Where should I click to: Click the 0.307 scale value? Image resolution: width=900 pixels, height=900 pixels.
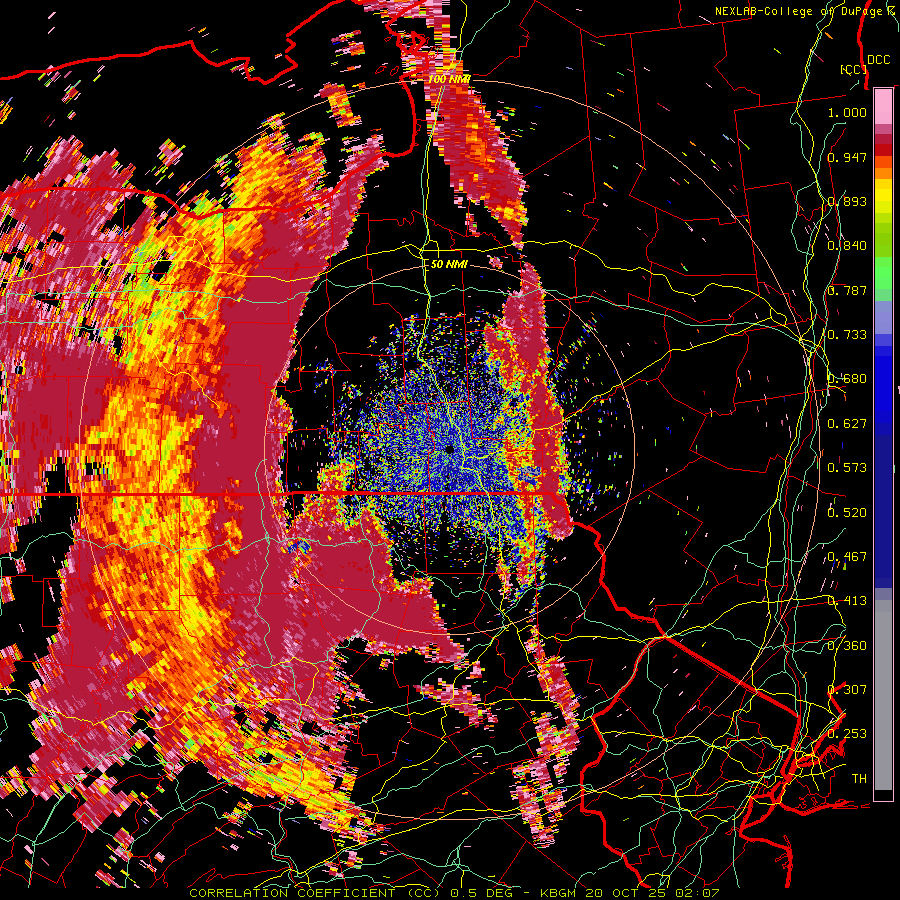pos(847,689)
